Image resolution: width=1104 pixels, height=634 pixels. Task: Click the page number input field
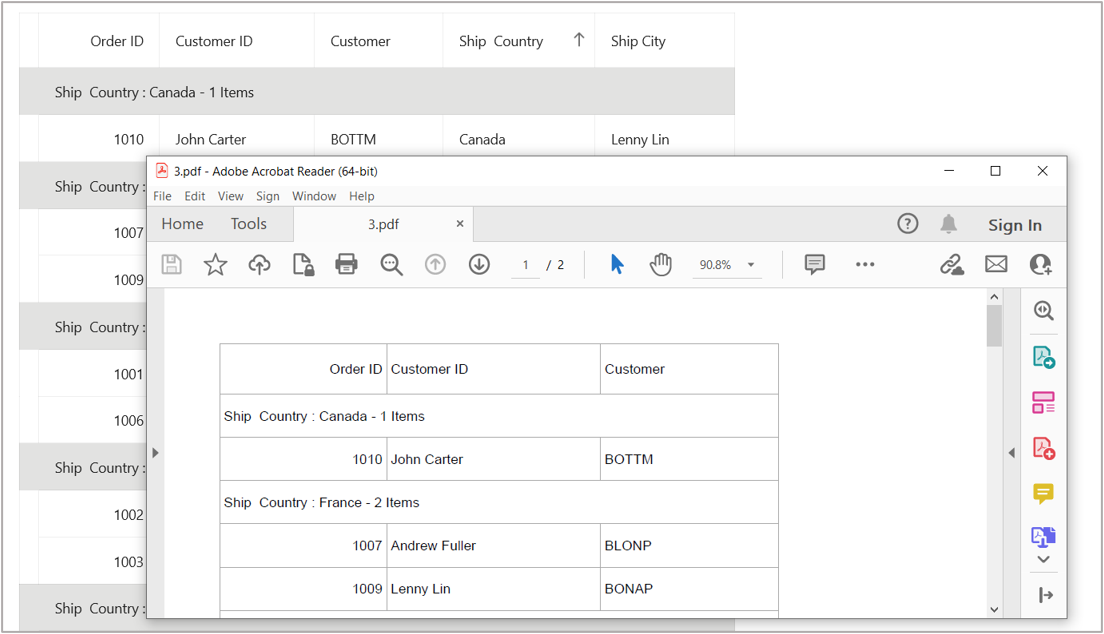click(525, 265)
